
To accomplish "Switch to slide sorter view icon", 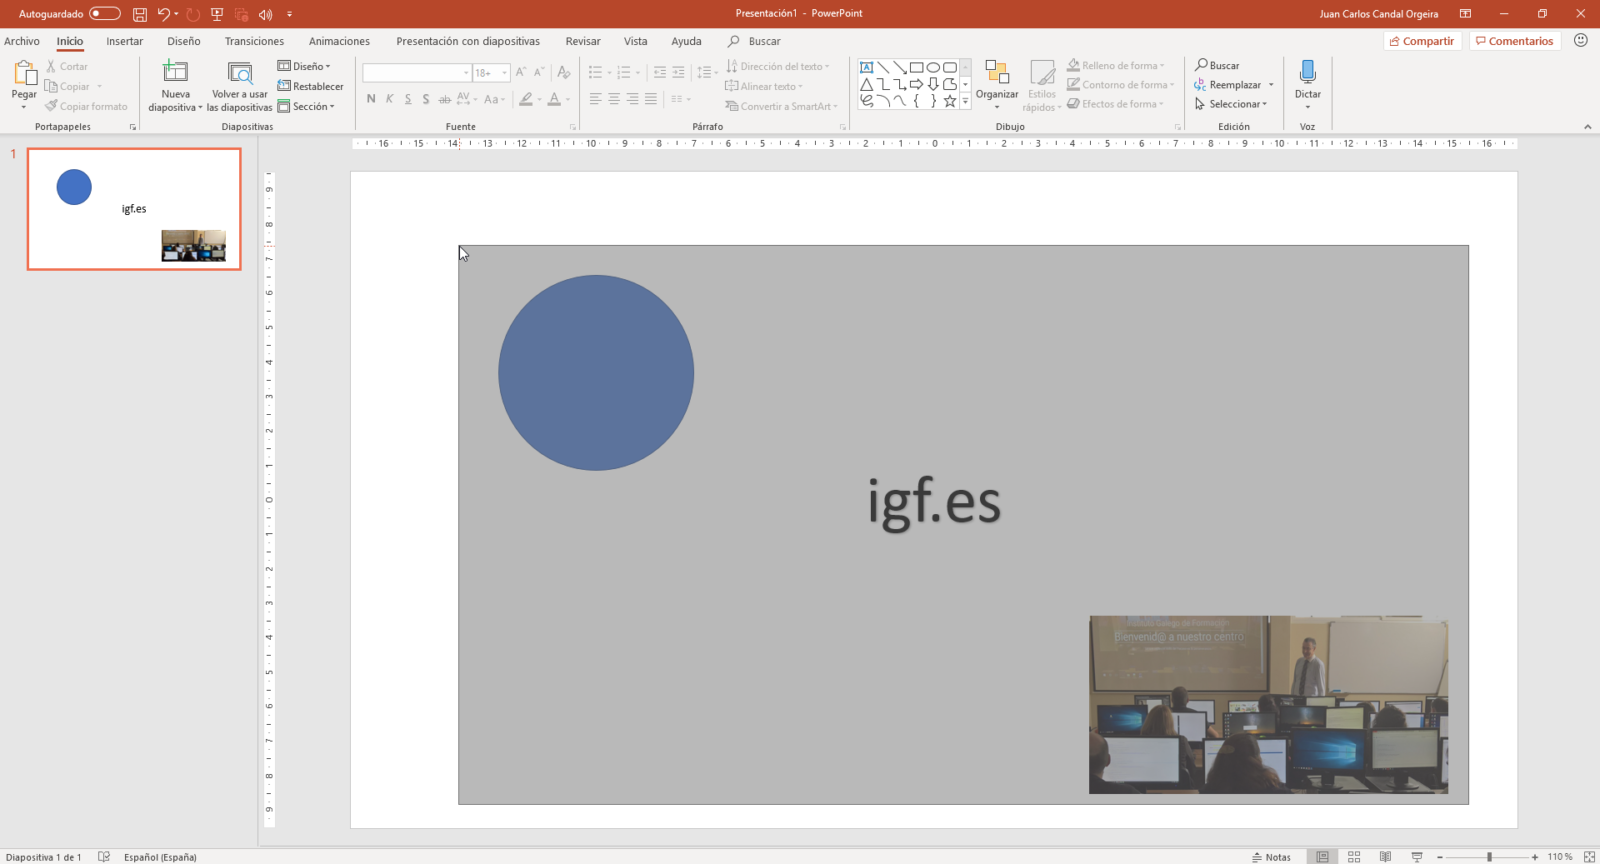I will pos(1354,857).
